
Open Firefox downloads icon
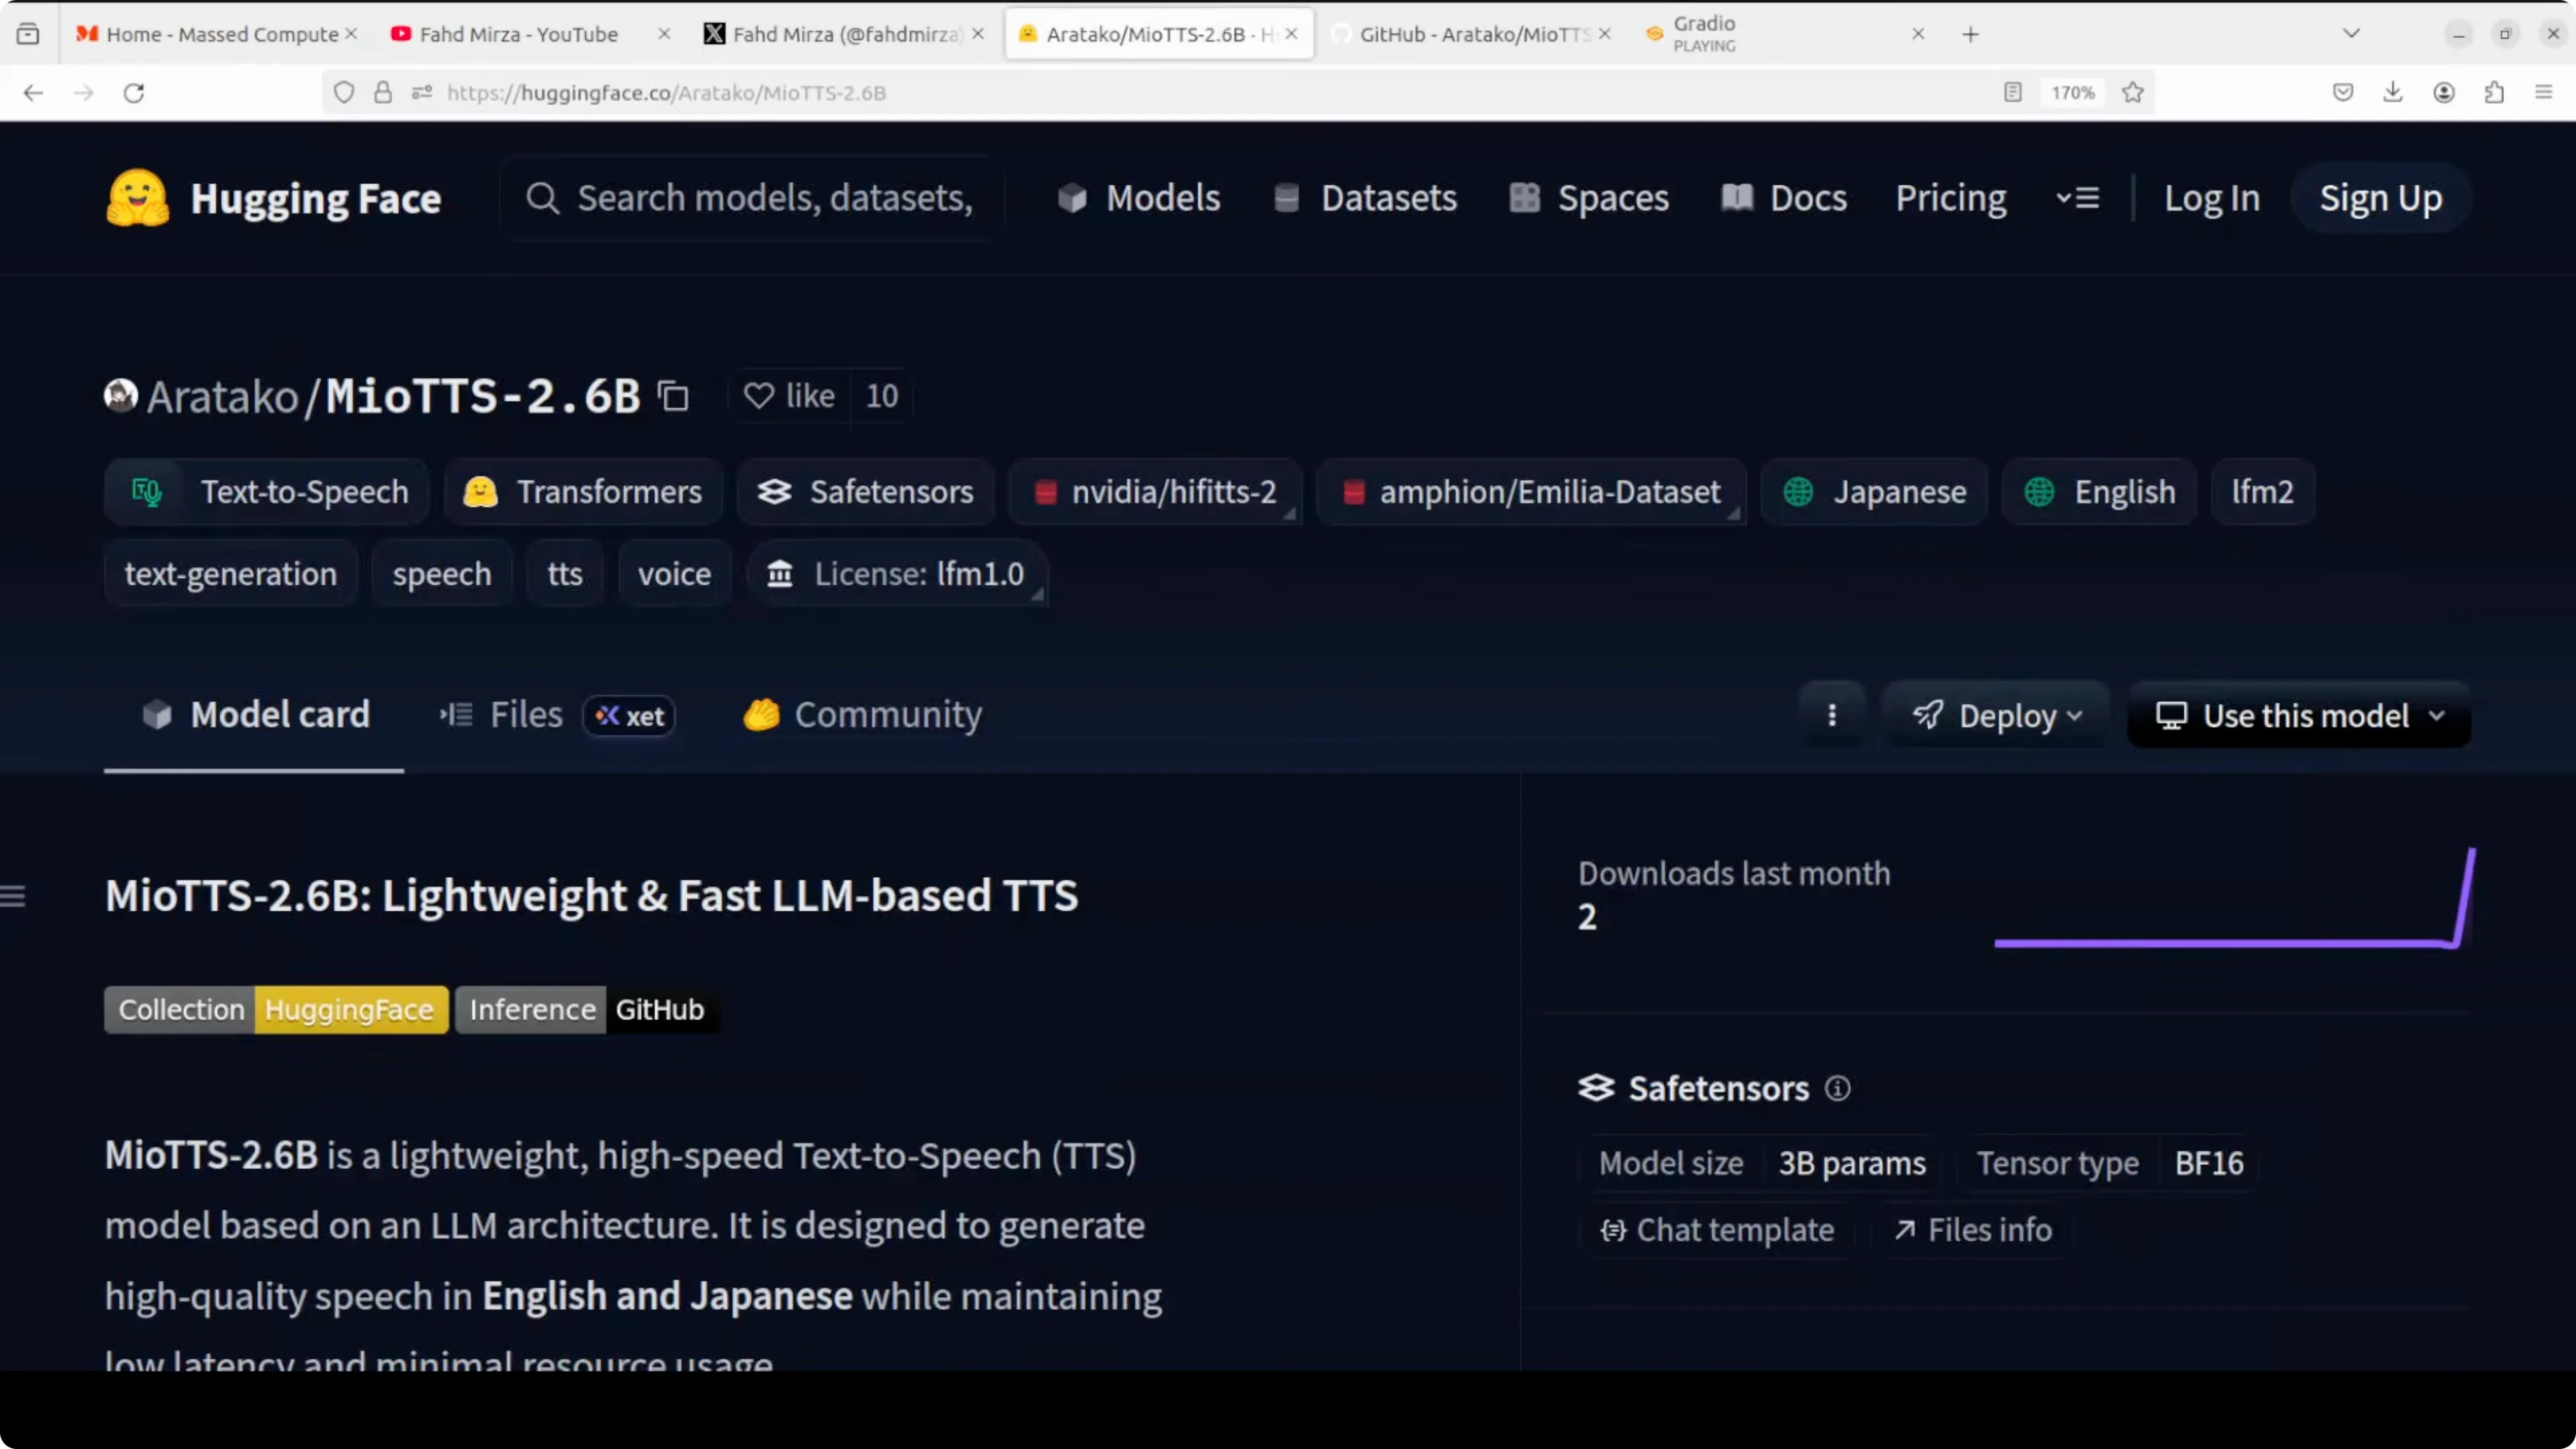coord(2393,92)
